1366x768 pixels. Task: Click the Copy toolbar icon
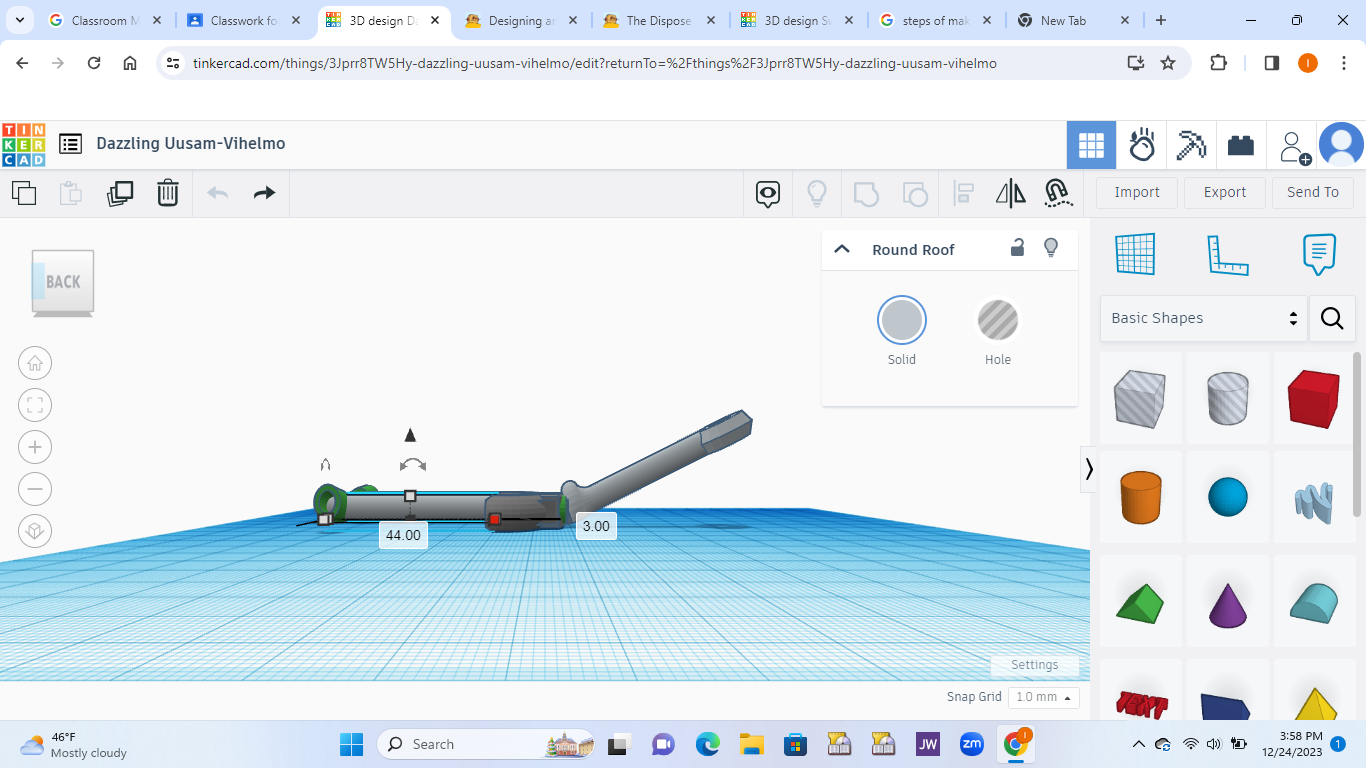click(24, 193)
